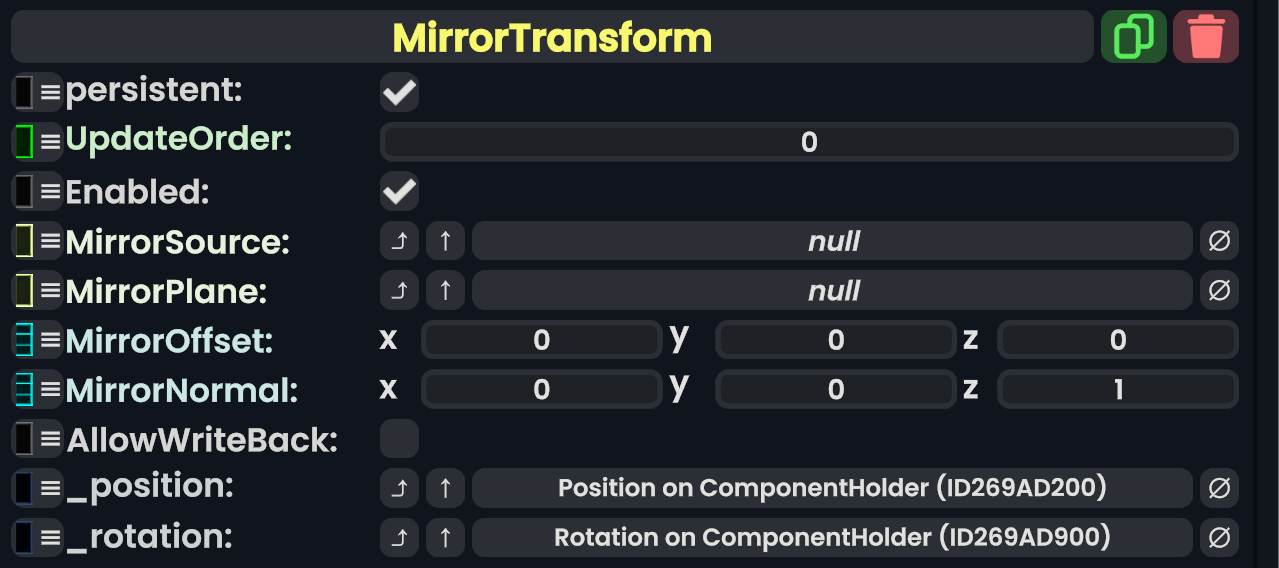Uncheck the persistent checkbox
The width and height of the screenshot is (1279, 568).
399,93
